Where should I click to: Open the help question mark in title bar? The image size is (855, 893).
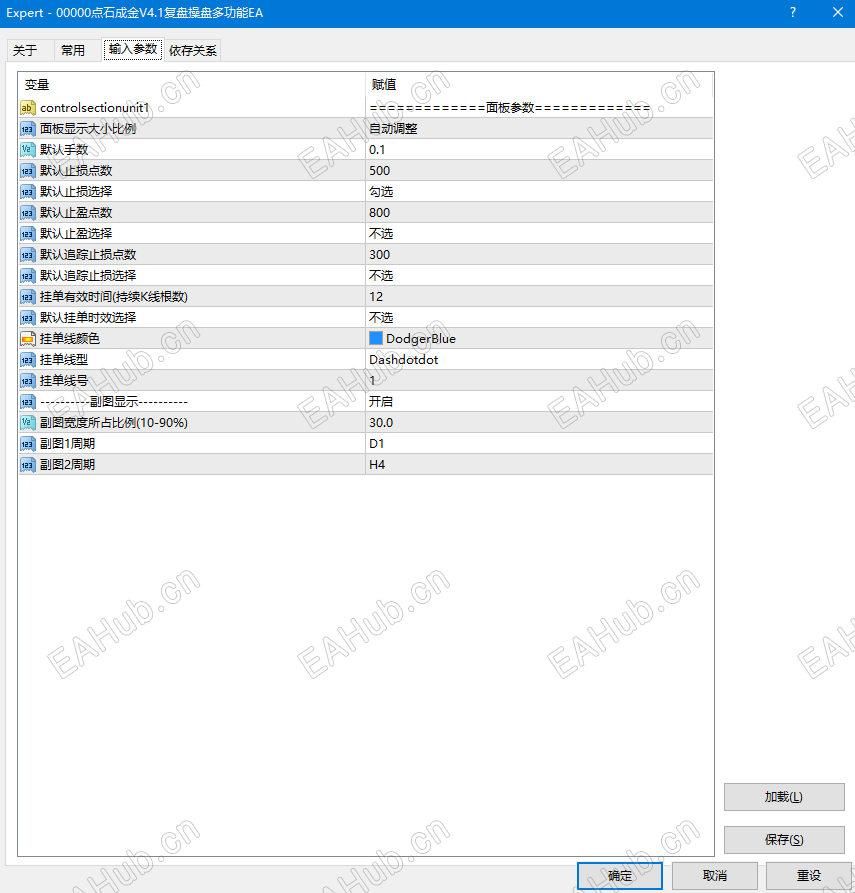793,13
